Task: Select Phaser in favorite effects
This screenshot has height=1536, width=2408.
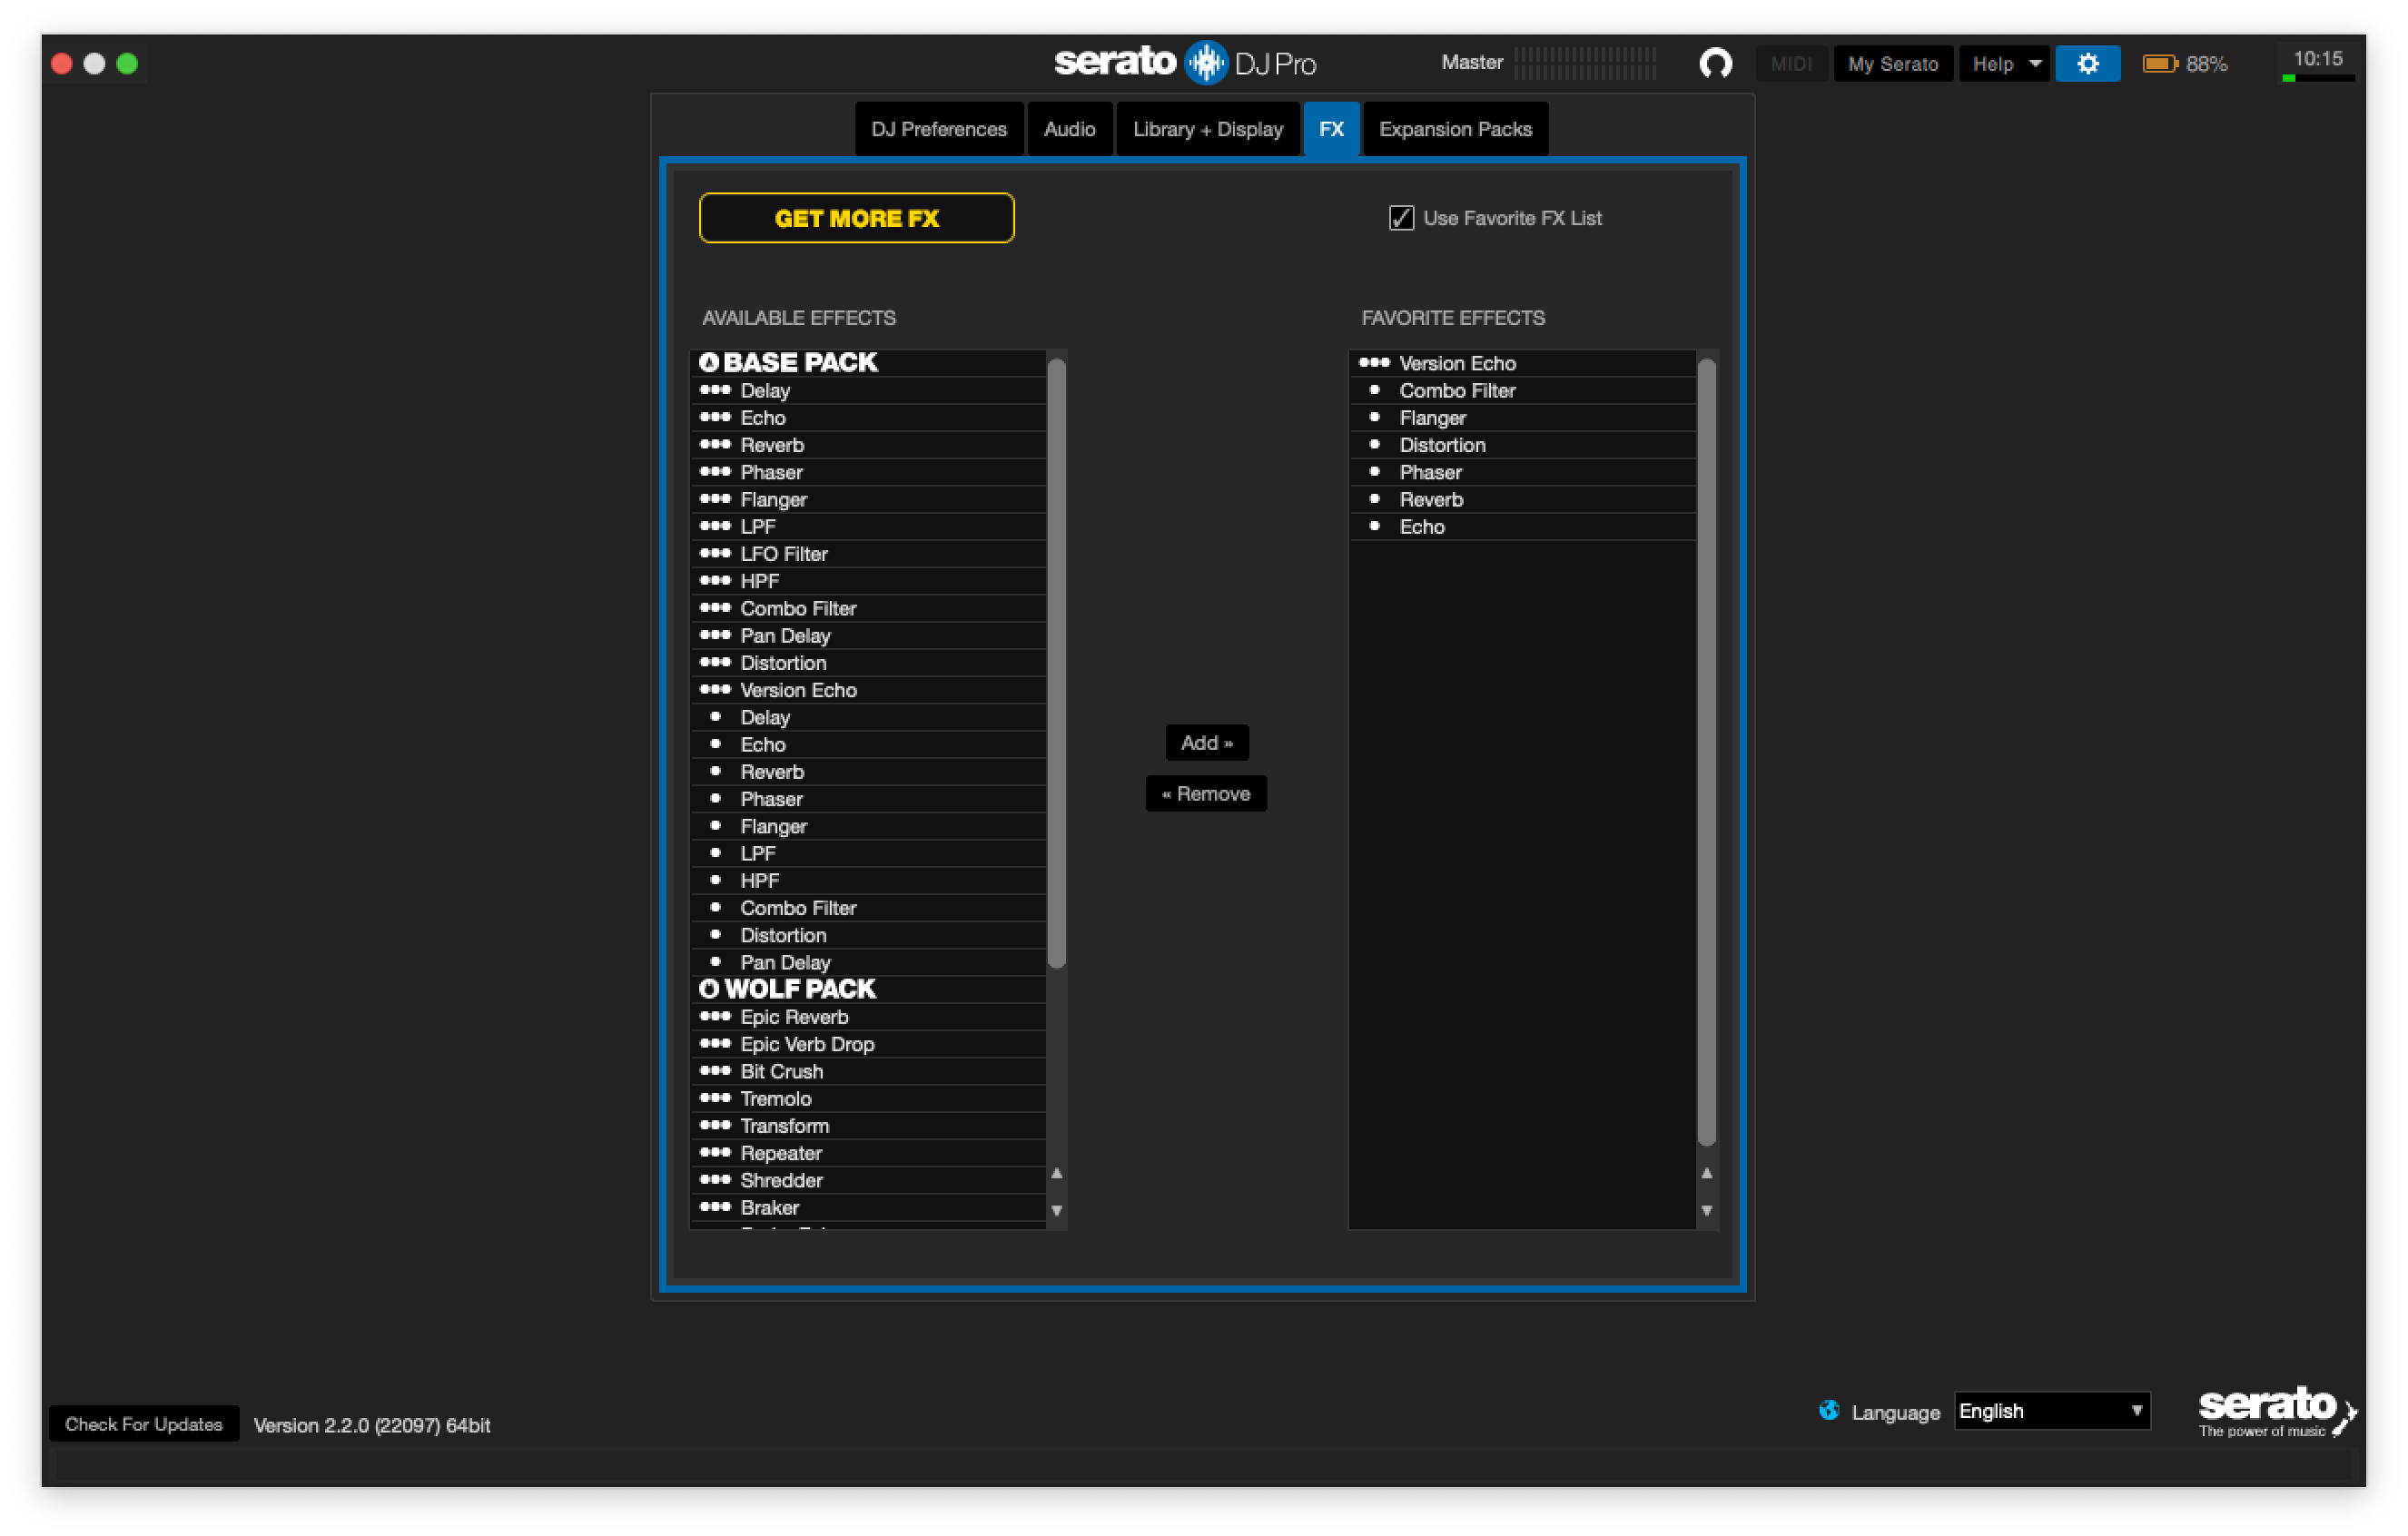Action: tap(1522, 472)
